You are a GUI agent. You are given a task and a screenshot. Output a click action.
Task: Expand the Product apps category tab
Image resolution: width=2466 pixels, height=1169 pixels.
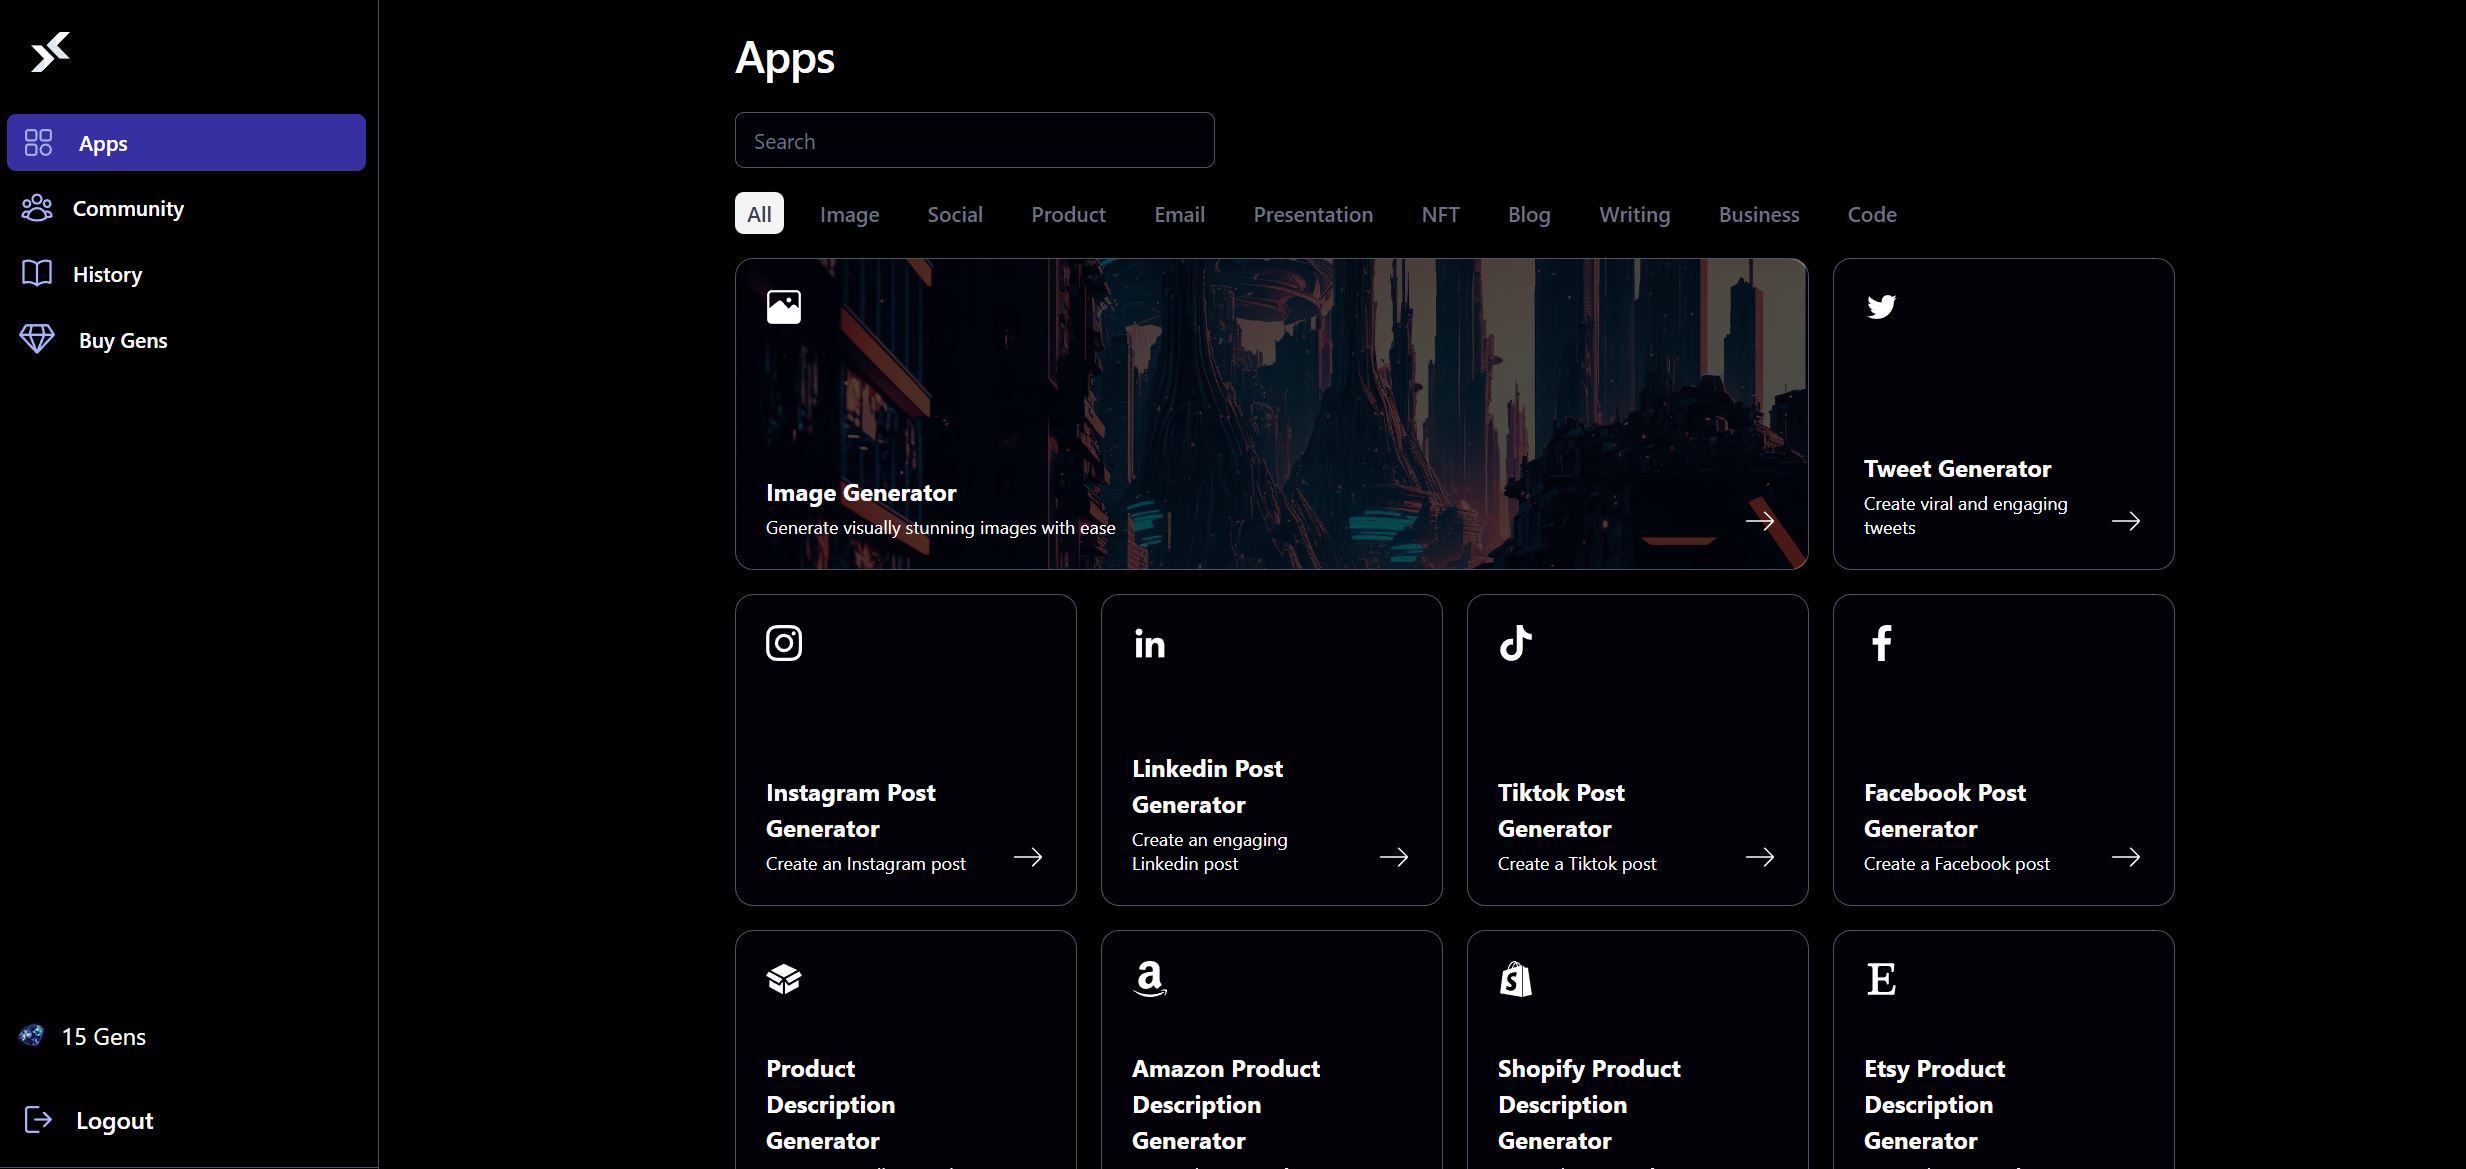coord(1066,212)
